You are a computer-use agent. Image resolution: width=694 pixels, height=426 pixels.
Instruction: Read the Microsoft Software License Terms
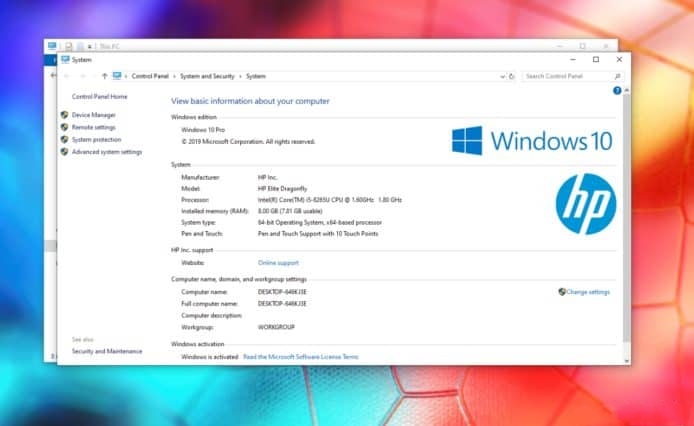coord(301,357)
